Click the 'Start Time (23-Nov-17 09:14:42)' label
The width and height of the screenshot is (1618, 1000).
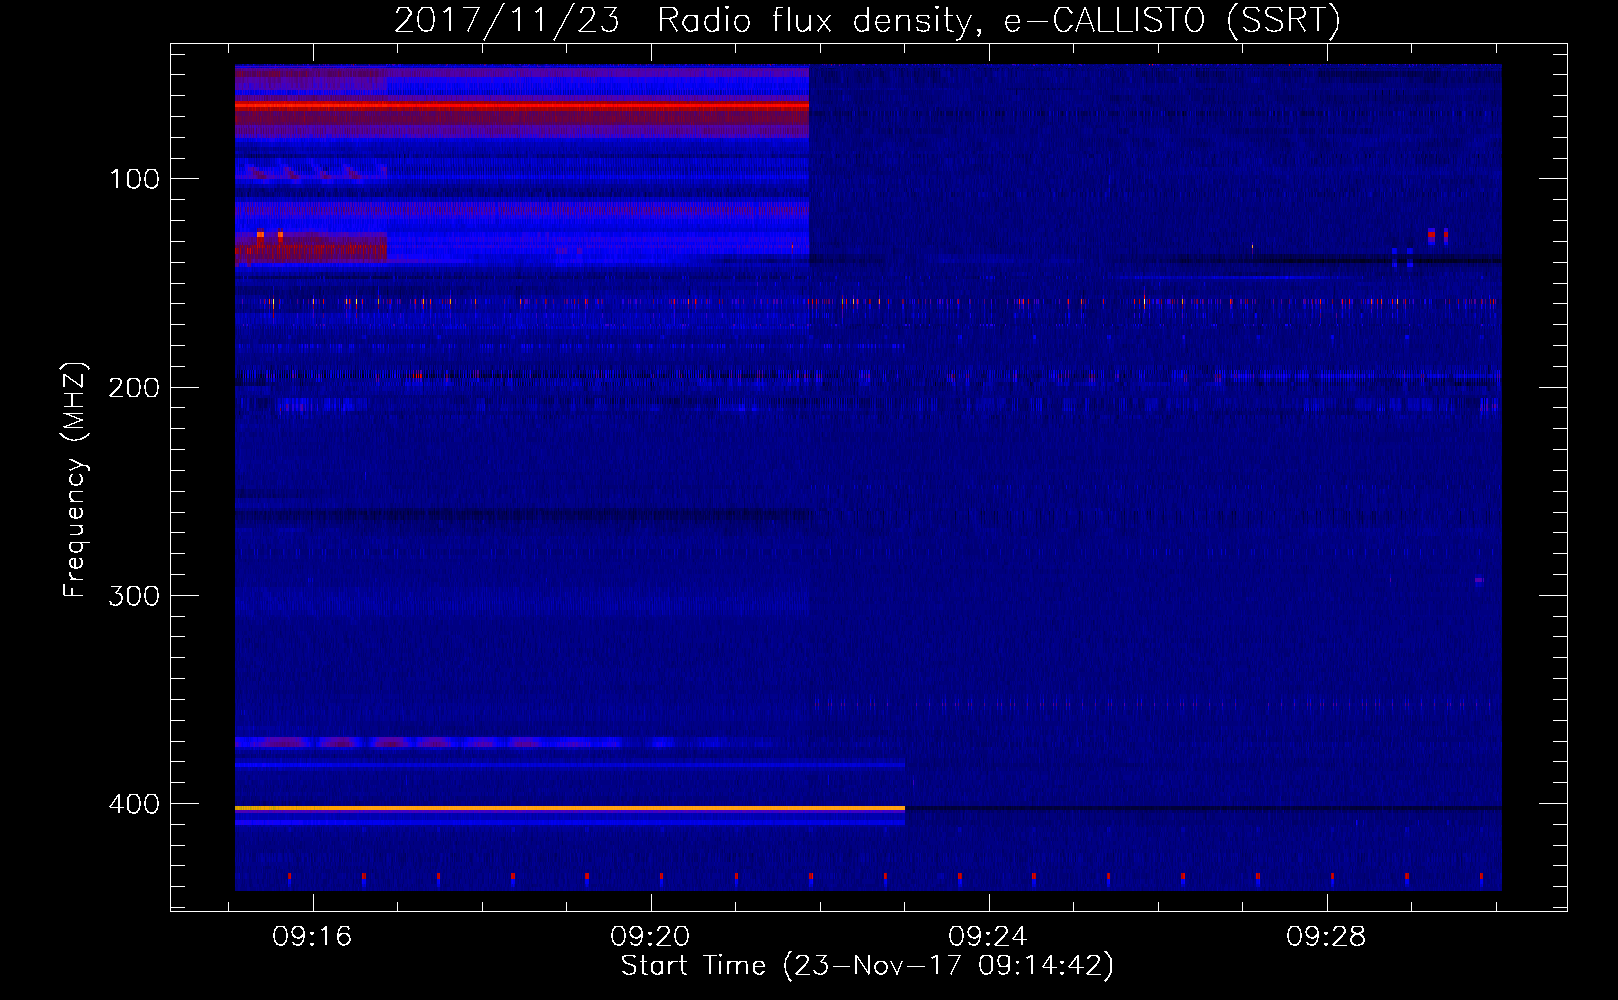pyautogui.click(x=867, y=966)
